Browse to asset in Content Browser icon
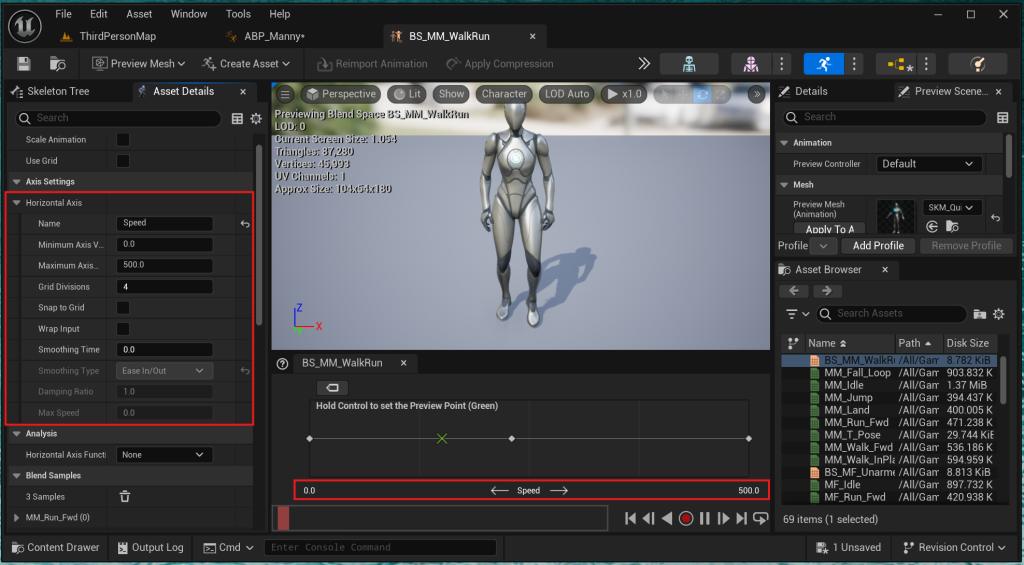Screen dimensions: 1024x565 coord(57,63)
